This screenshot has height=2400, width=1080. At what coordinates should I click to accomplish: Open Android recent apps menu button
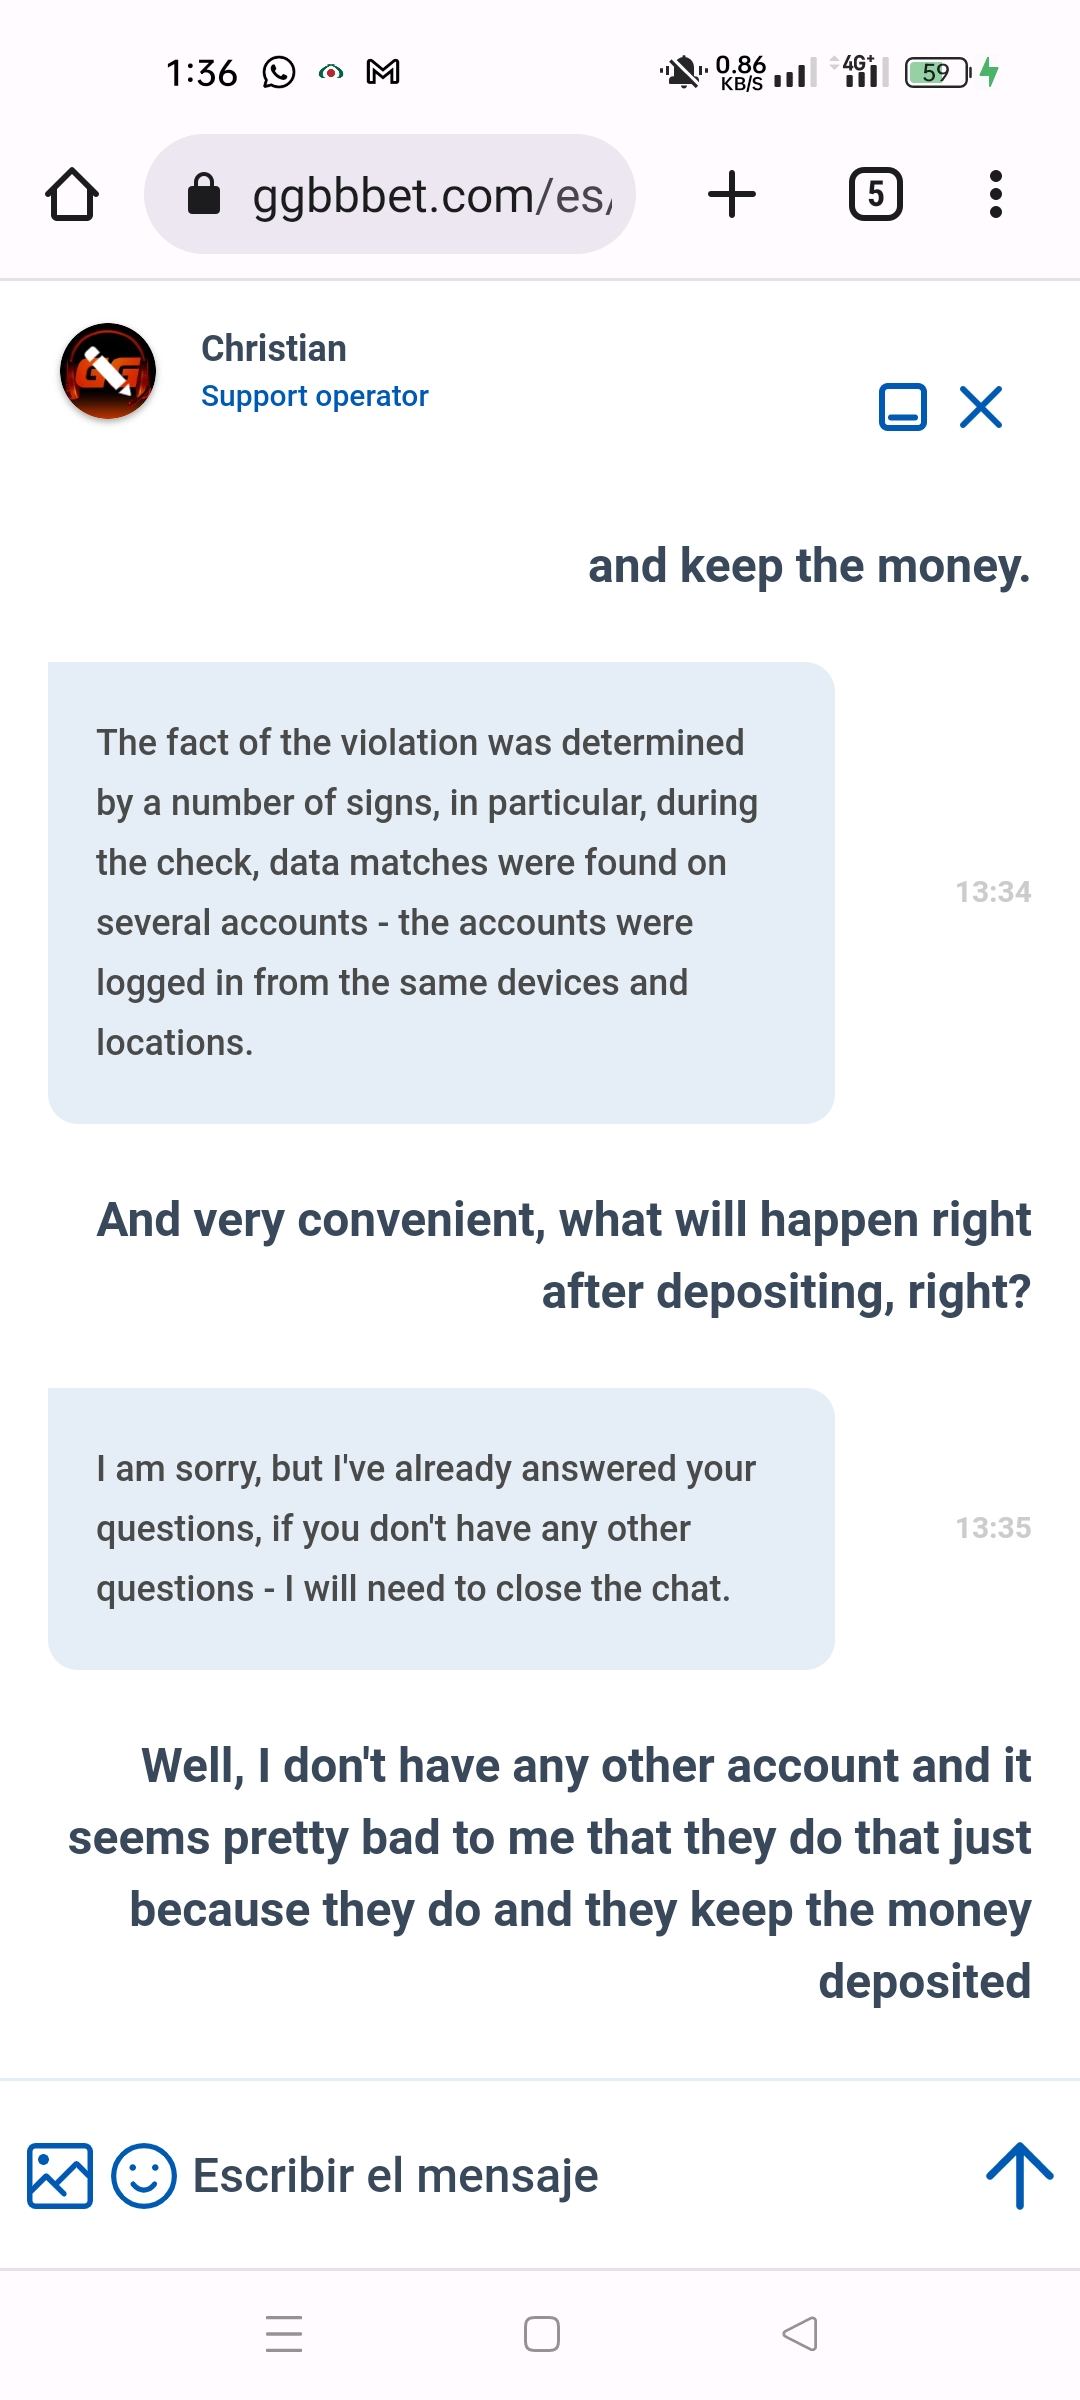284,2334
